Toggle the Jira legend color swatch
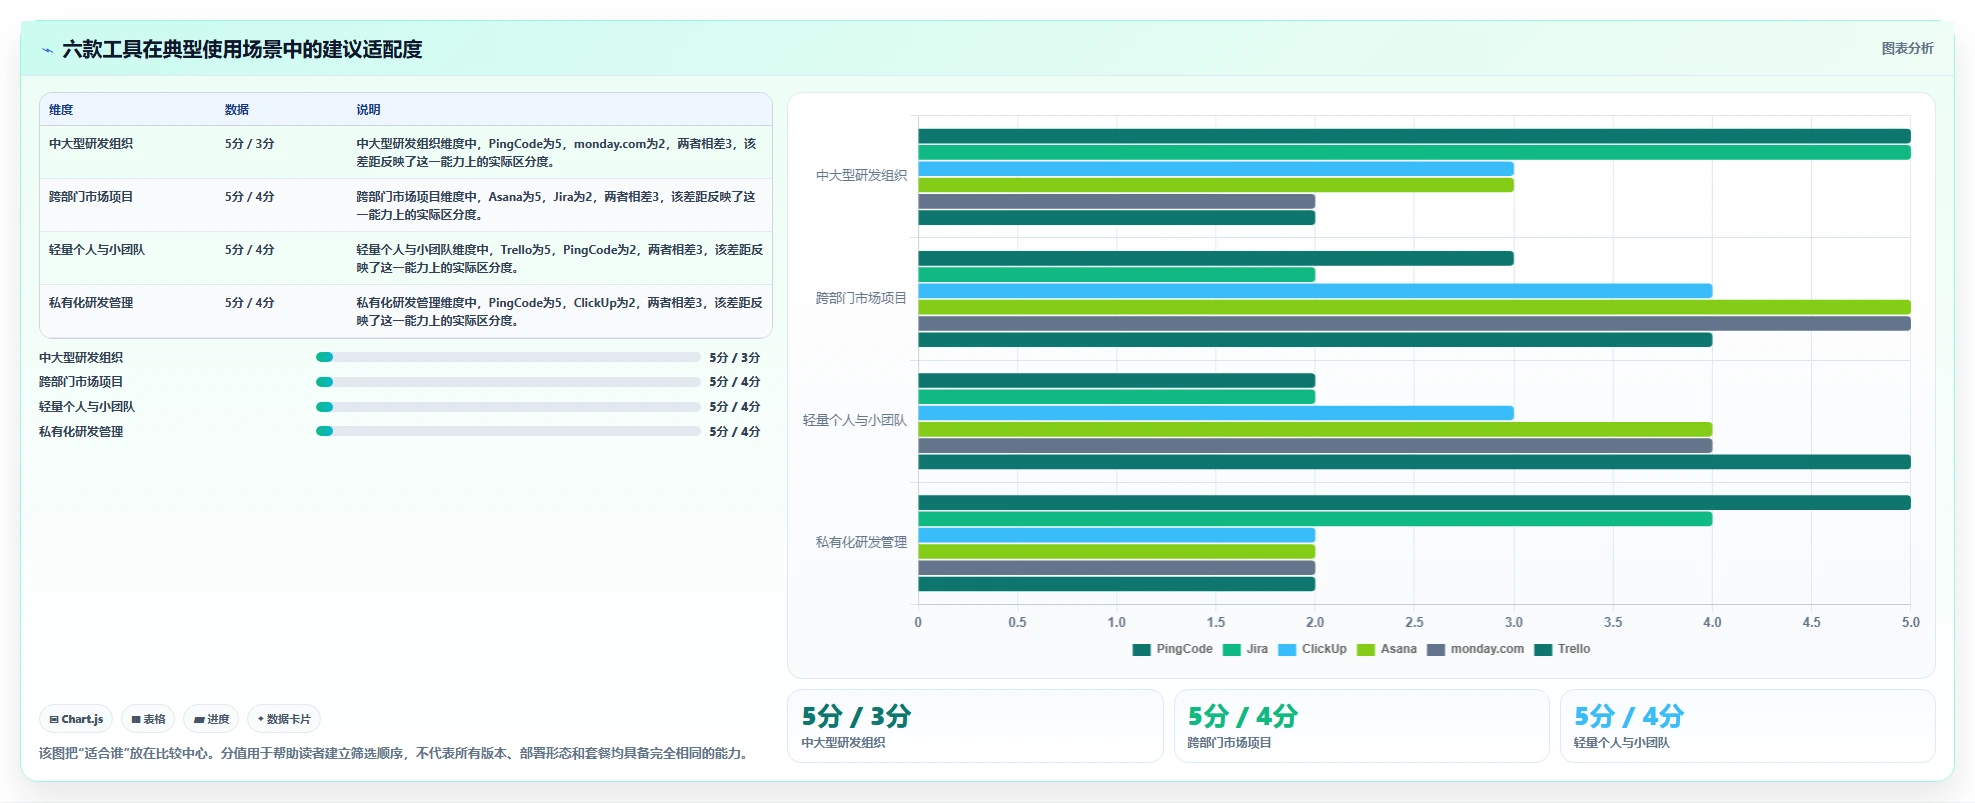The width and height of the screenshot is (1975, 803). pos(1231,650)
